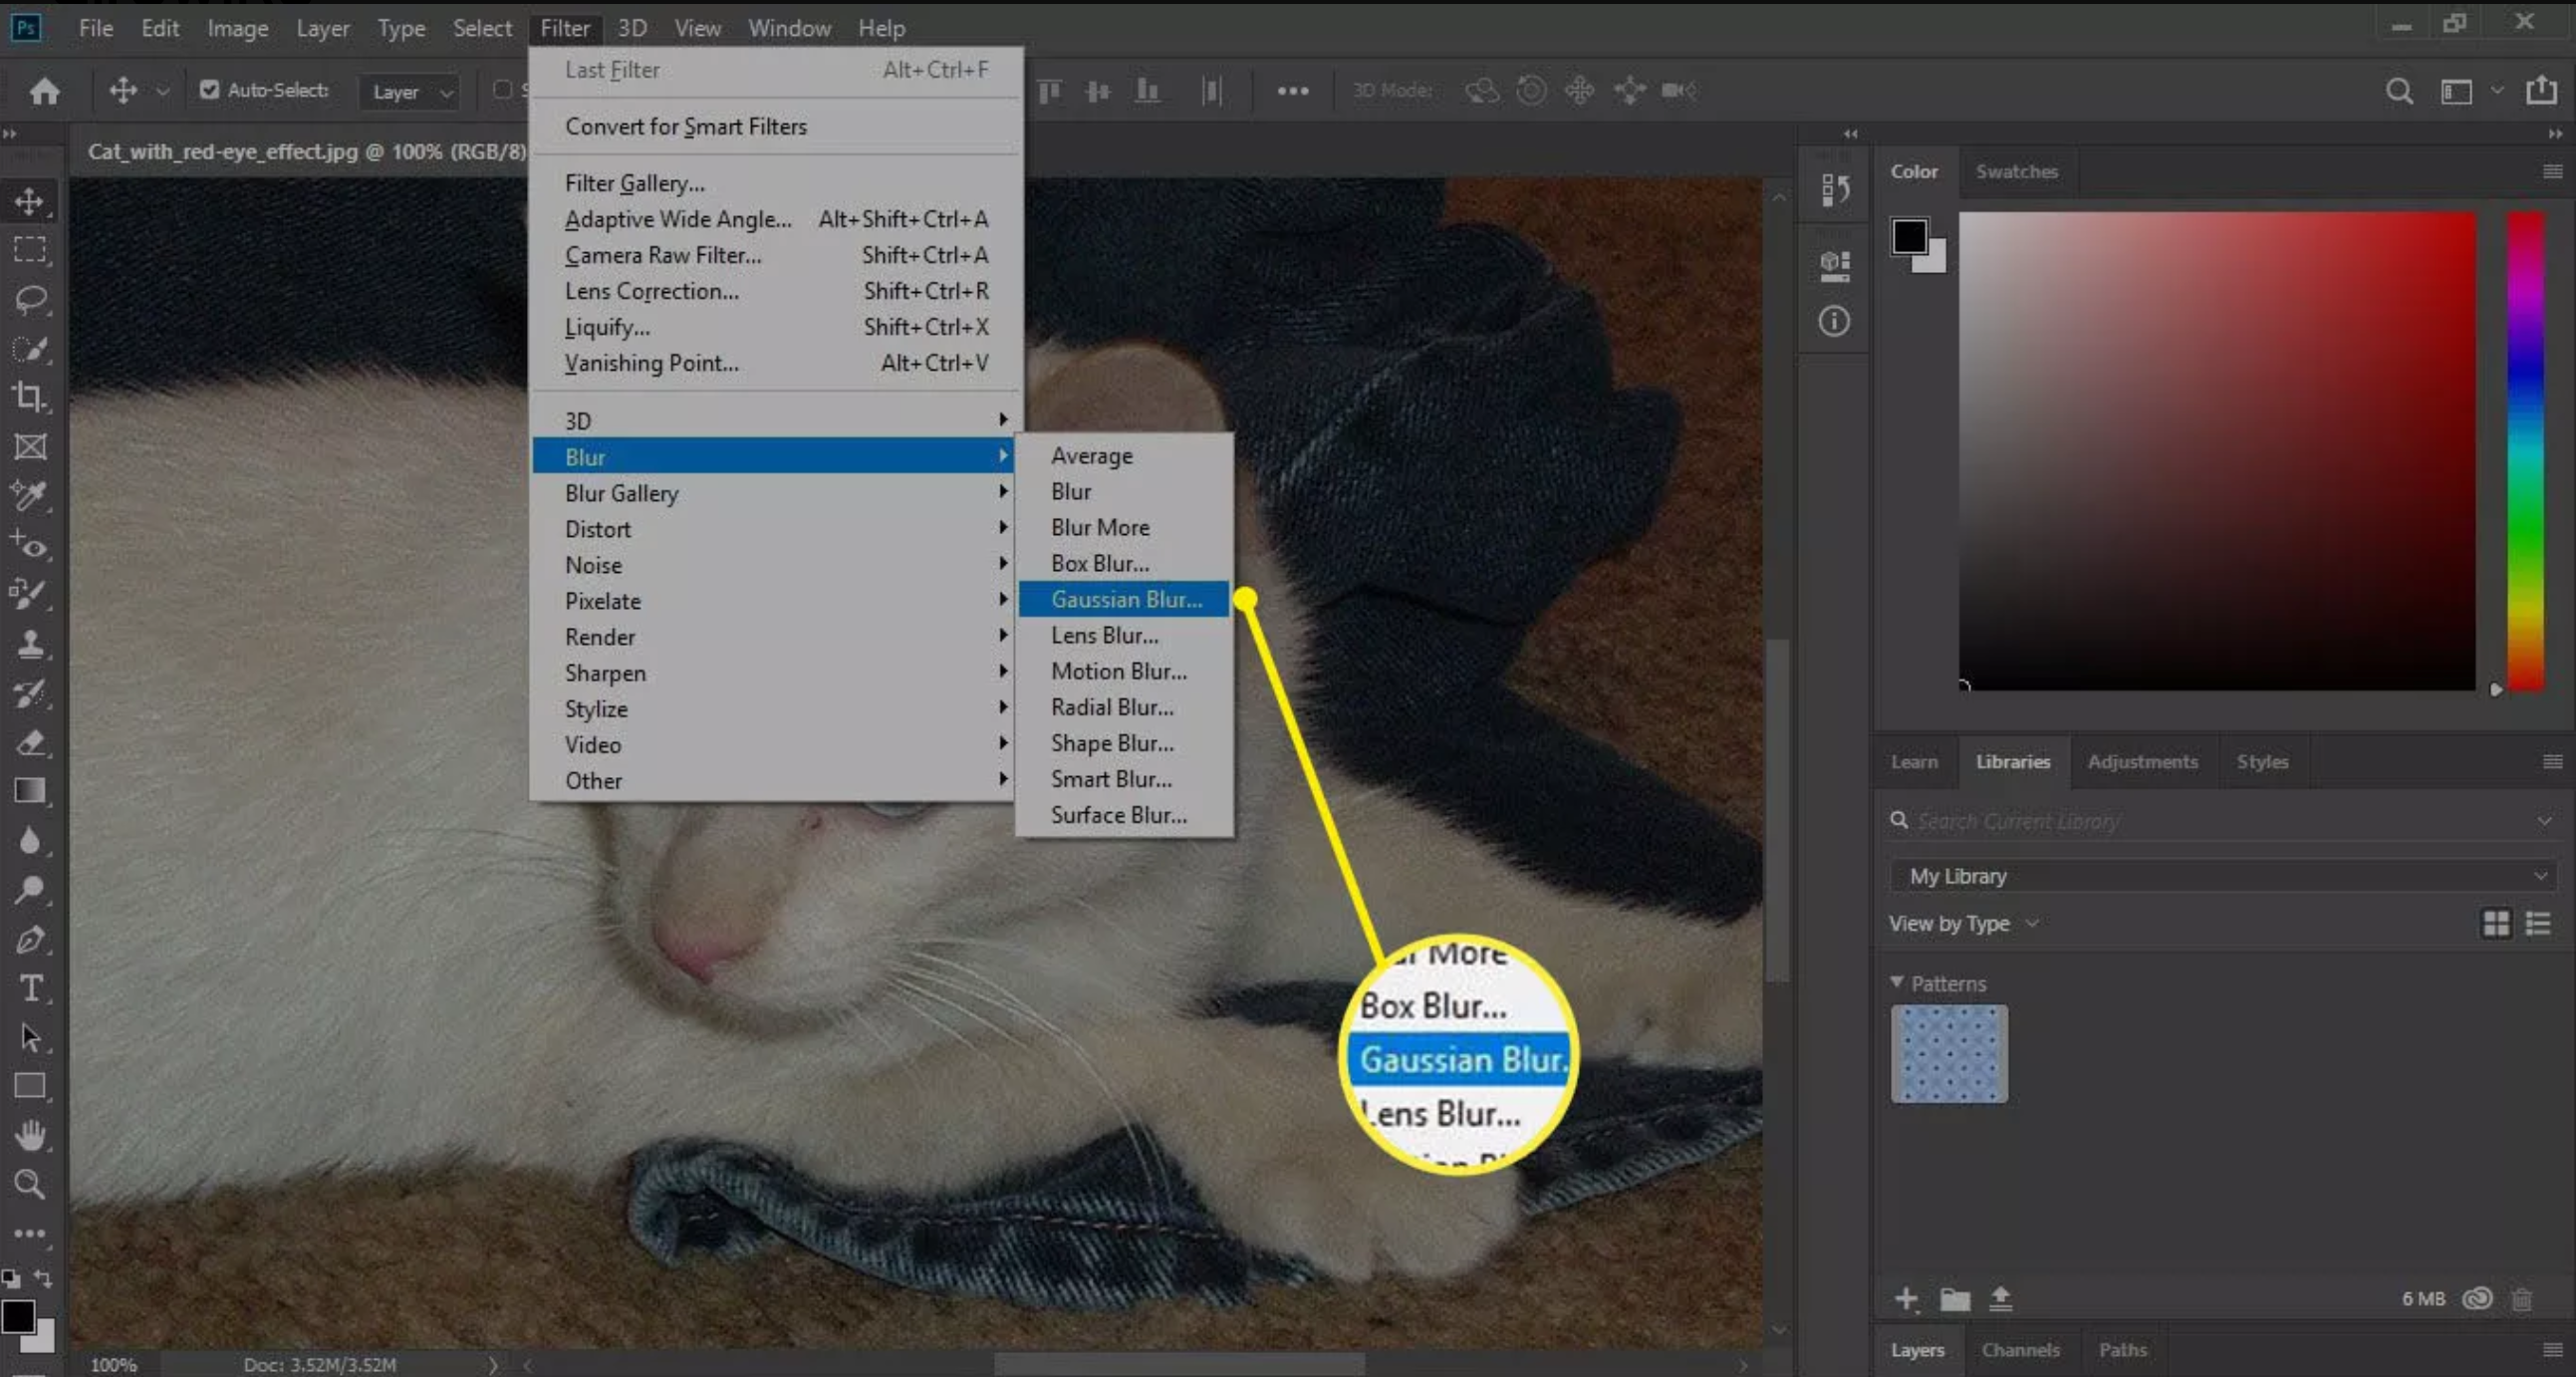This screenshot has width=2576, height=1377.
Task: Select the Type tool
Action: (31, 989)
